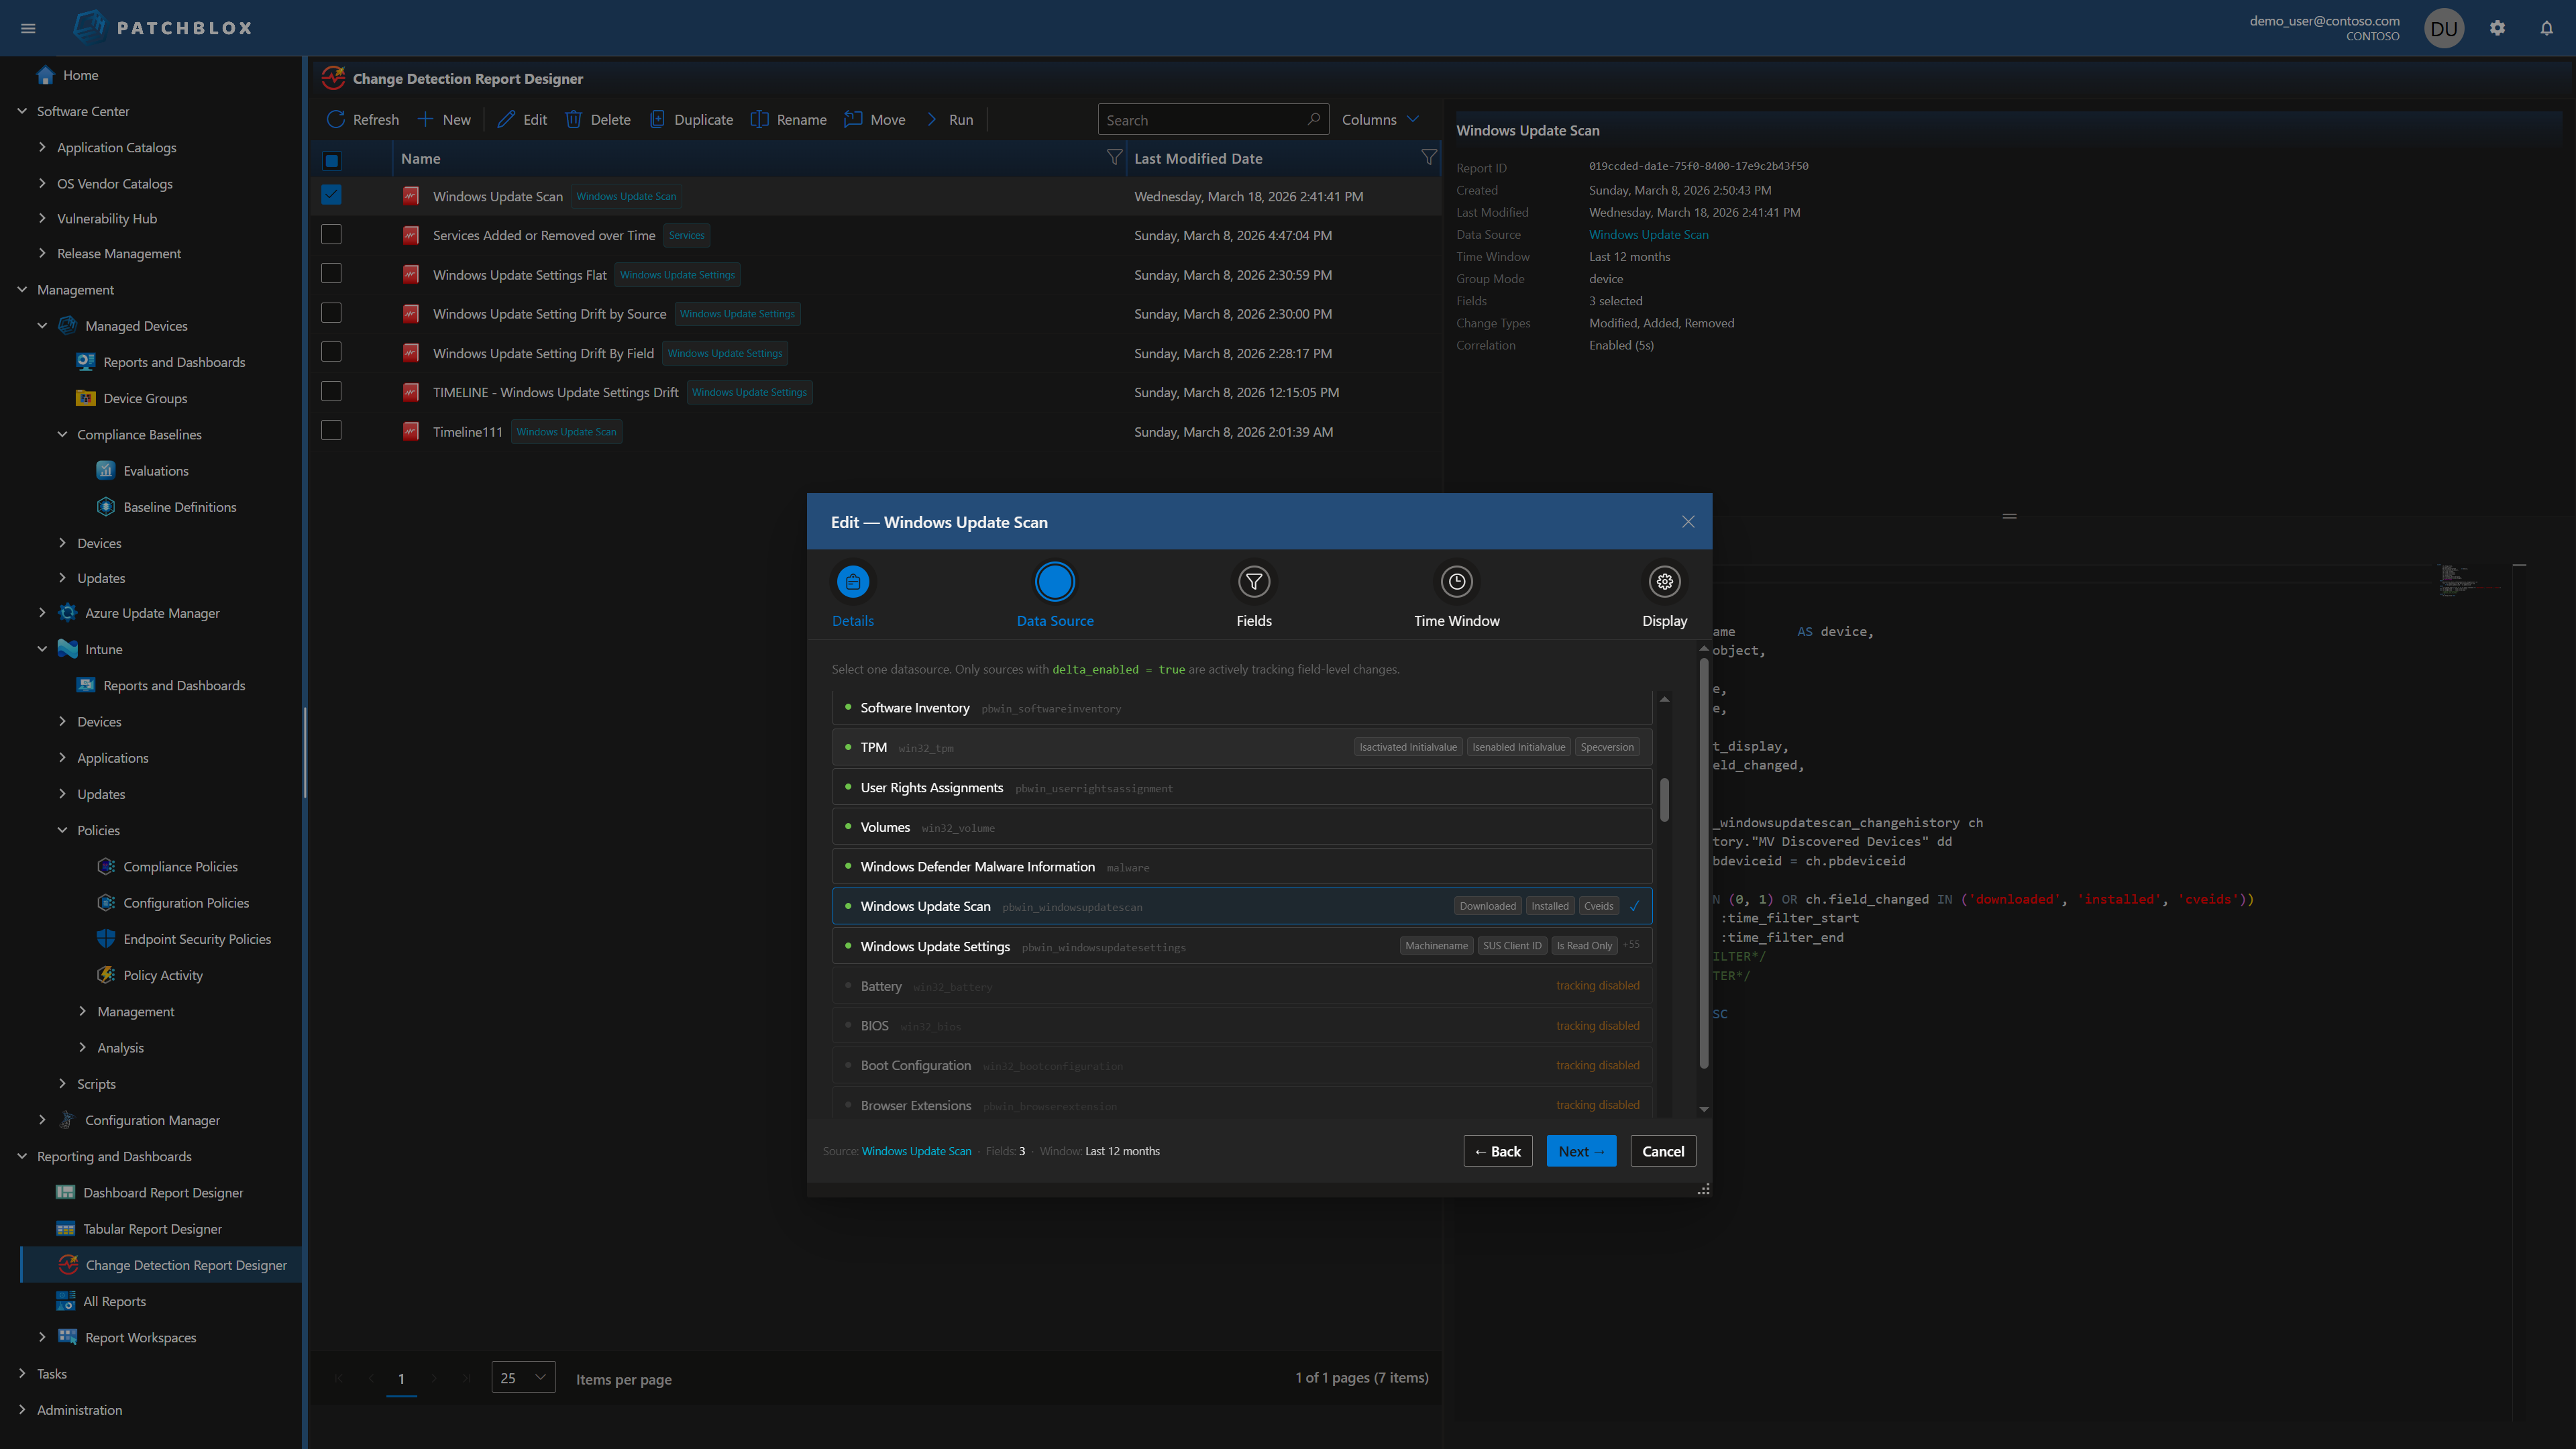The width and height of the screenshot is (2576, 1449).
Task: Check the Timeline111 row checkbox
Action: click(x=331, y=431)
